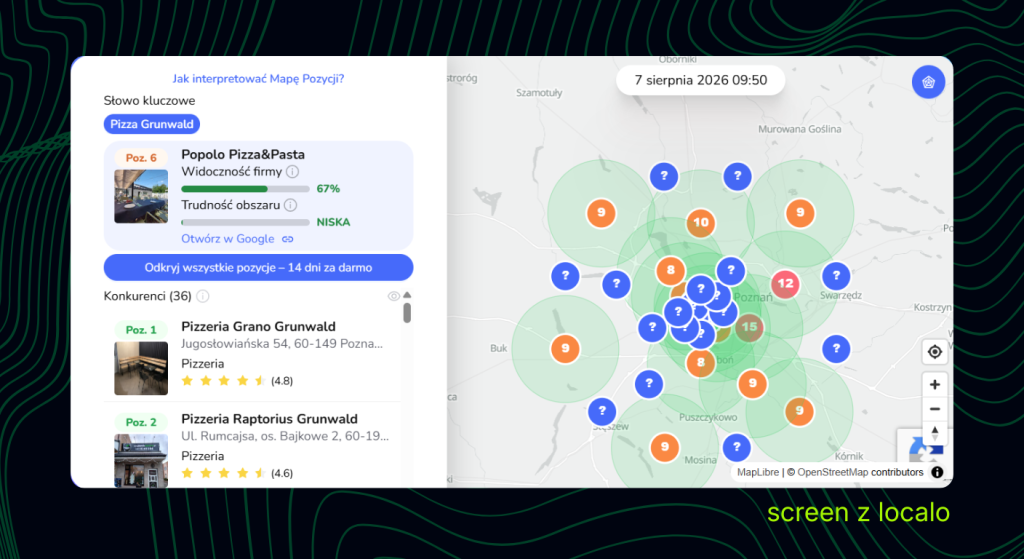The image size is (1024, 559).
Task: Click the blue pentagon map layer button
Action: tap(928, 82)
